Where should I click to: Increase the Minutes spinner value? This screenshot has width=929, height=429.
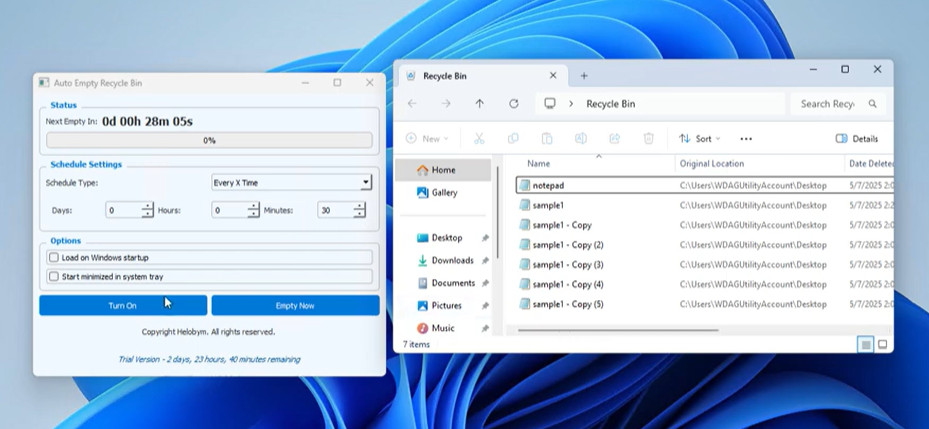(359, 206)
